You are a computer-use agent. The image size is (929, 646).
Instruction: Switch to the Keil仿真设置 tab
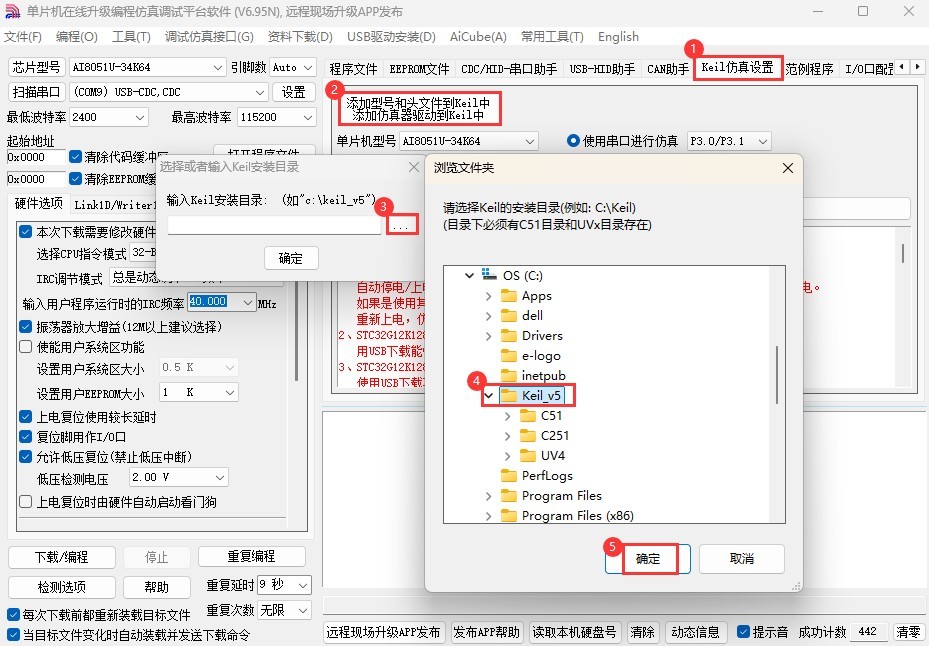738,68
